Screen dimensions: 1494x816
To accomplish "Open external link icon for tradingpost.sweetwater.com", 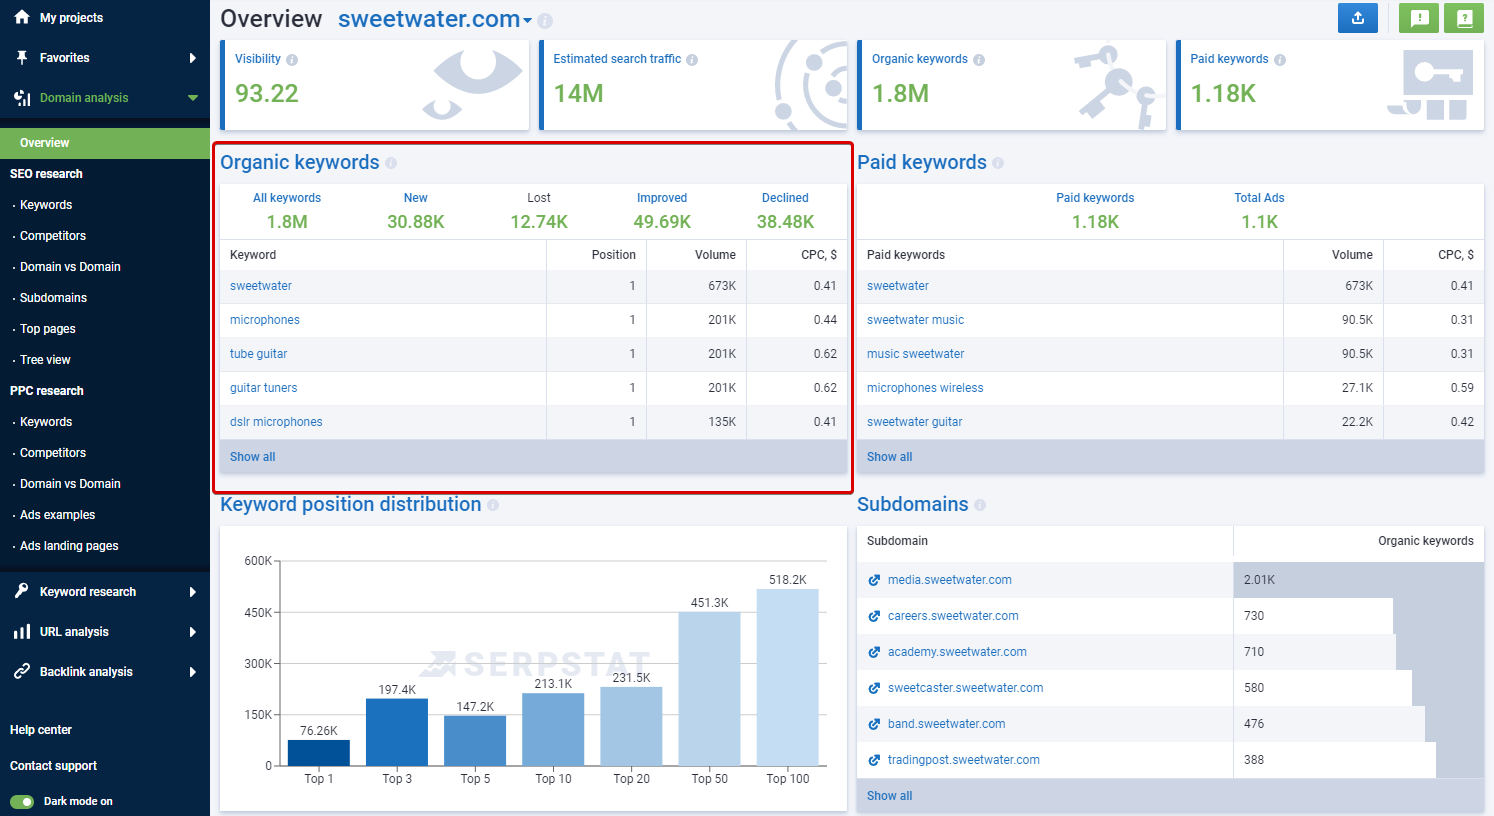I will coord(874,760).
